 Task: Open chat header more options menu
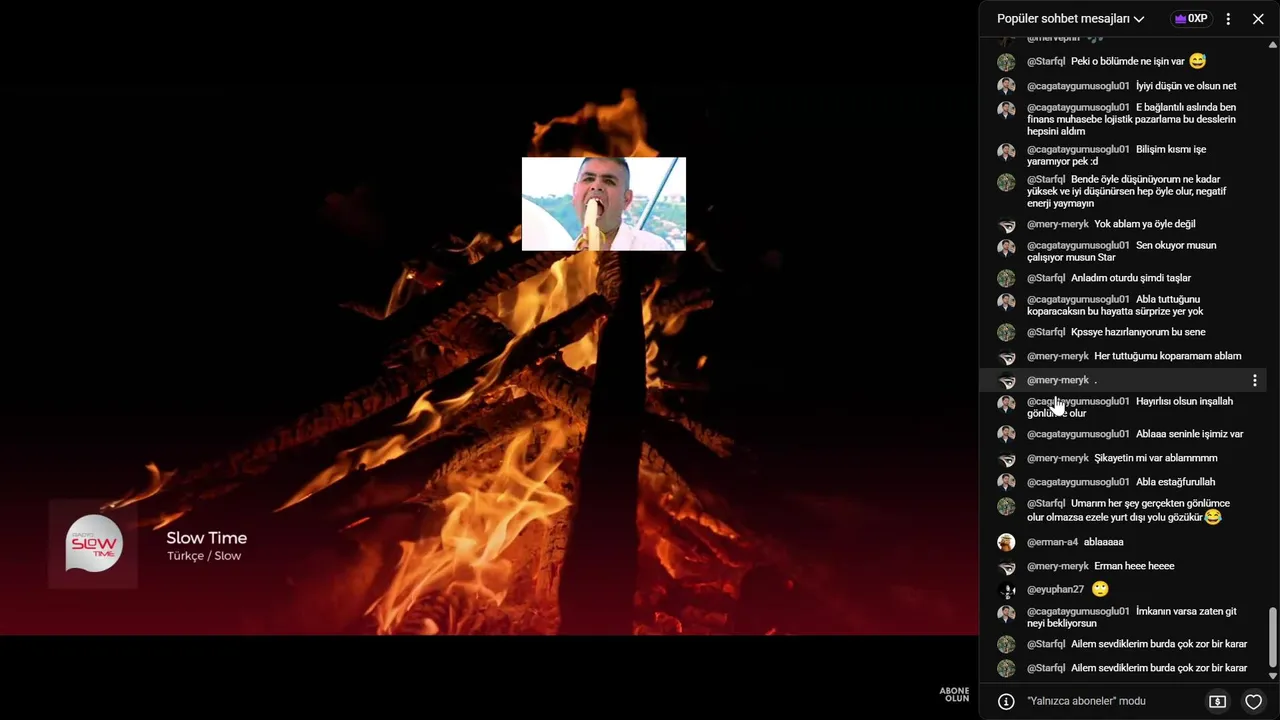pos(1228,19)
